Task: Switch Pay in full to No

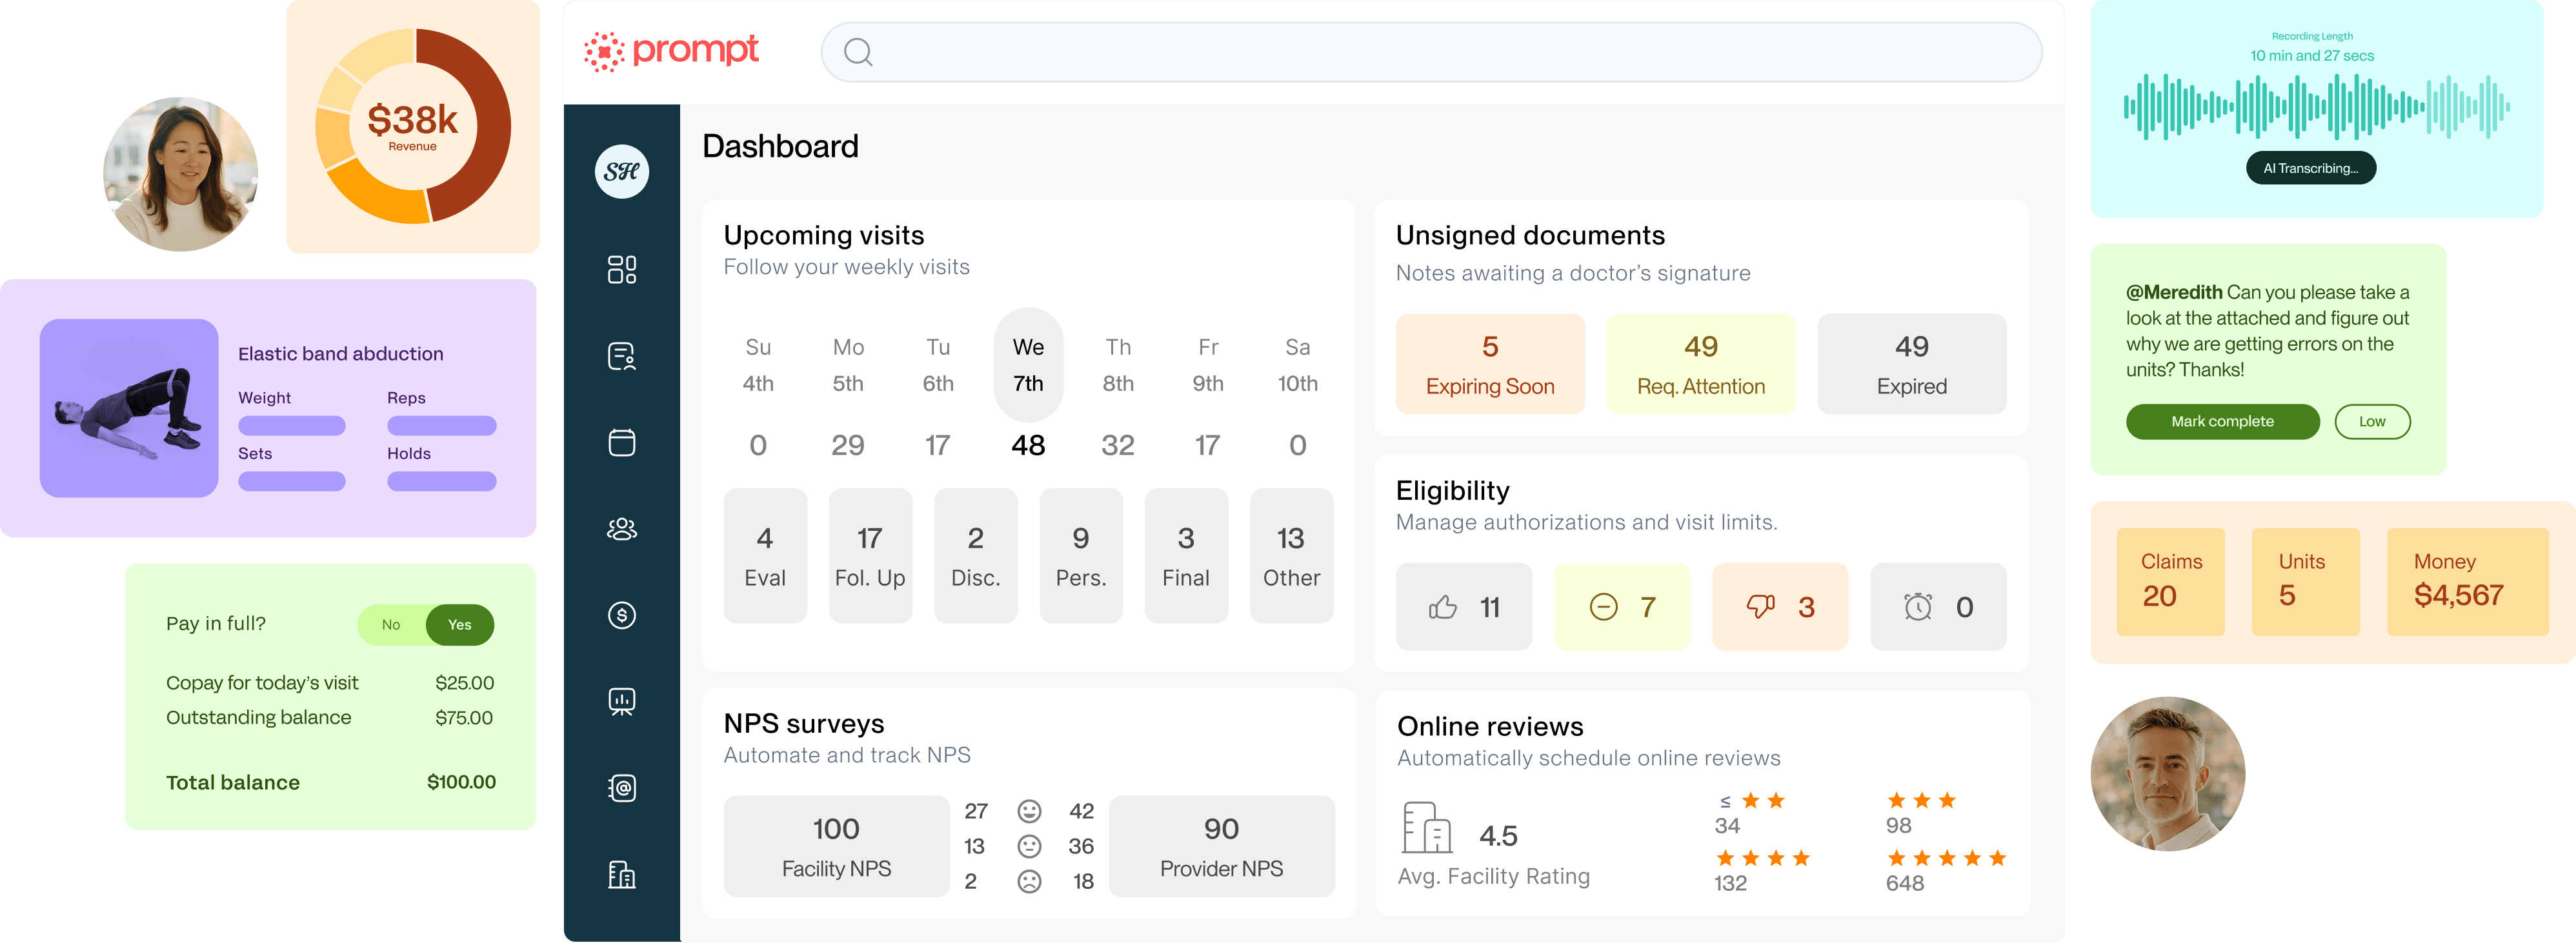Action: (x=391, y=625)
